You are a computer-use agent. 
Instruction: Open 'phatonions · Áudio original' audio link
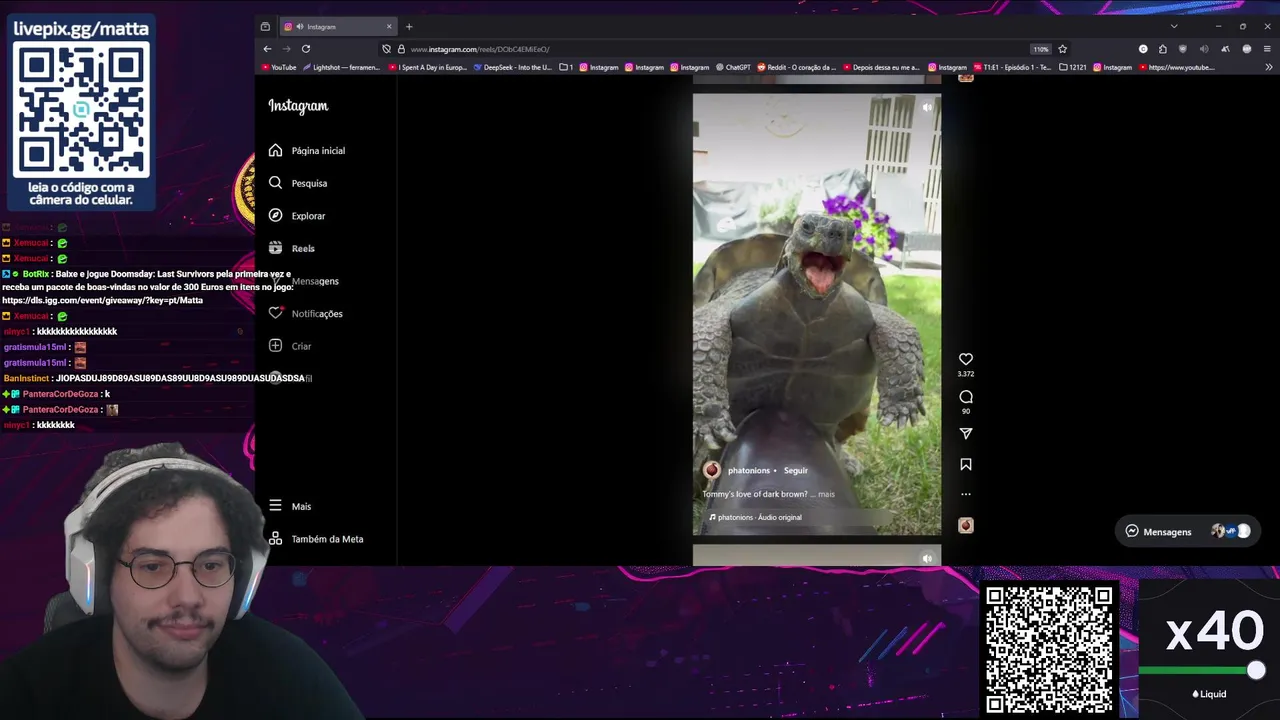[756, 517]
